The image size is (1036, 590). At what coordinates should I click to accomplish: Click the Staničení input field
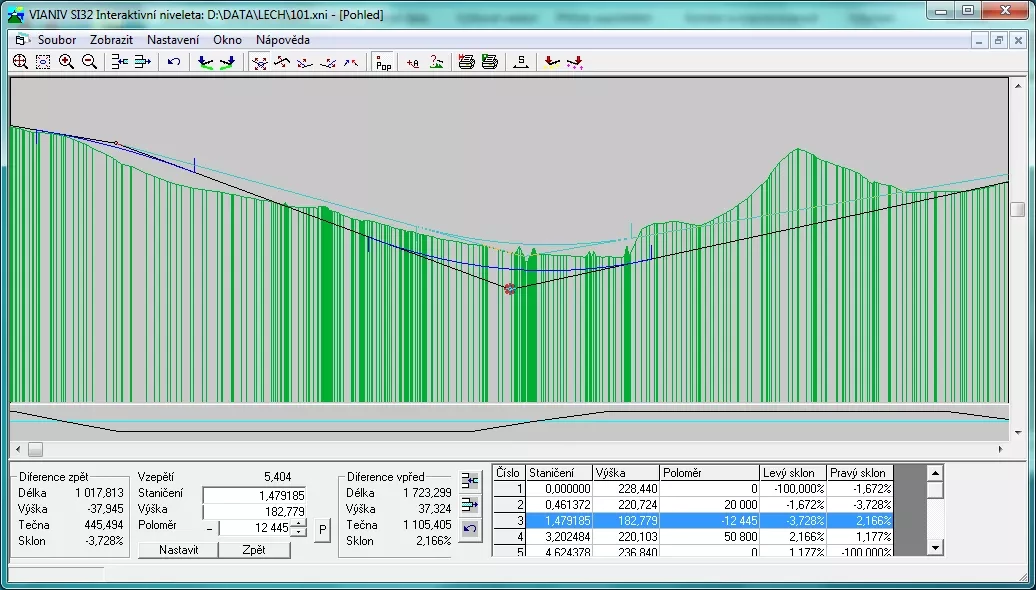point(255,495)
